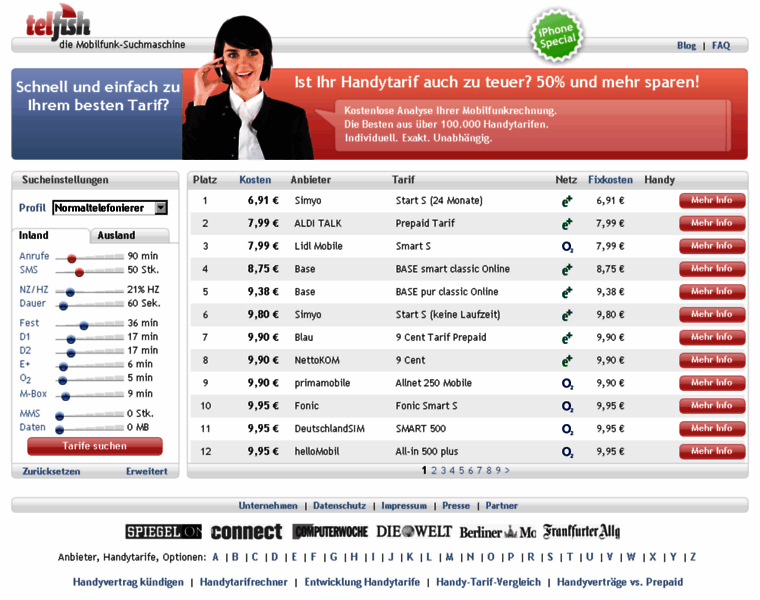Click letter A in Anbieter index
Viewport: 760px width, 600px height.
pyautogui.click(x=216, y=557)
